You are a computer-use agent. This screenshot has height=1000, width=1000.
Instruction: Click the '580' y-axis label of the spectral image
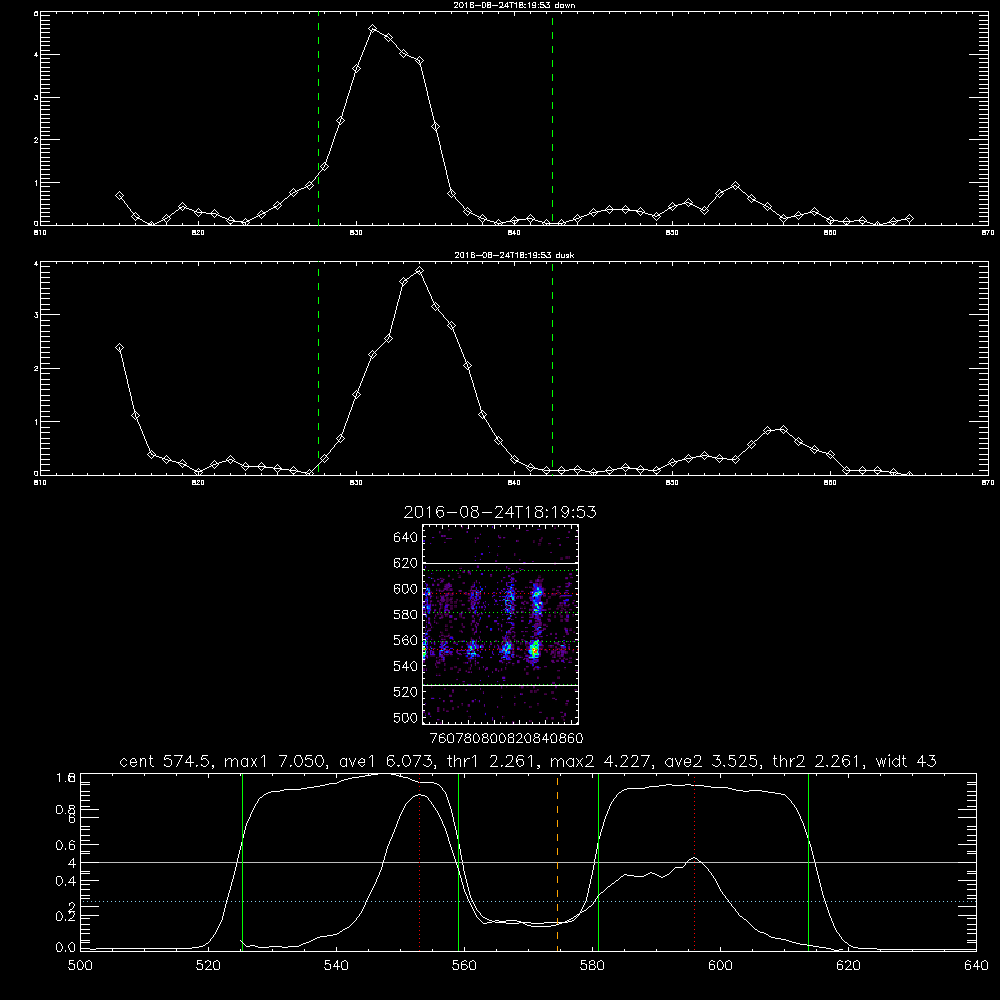406,615
